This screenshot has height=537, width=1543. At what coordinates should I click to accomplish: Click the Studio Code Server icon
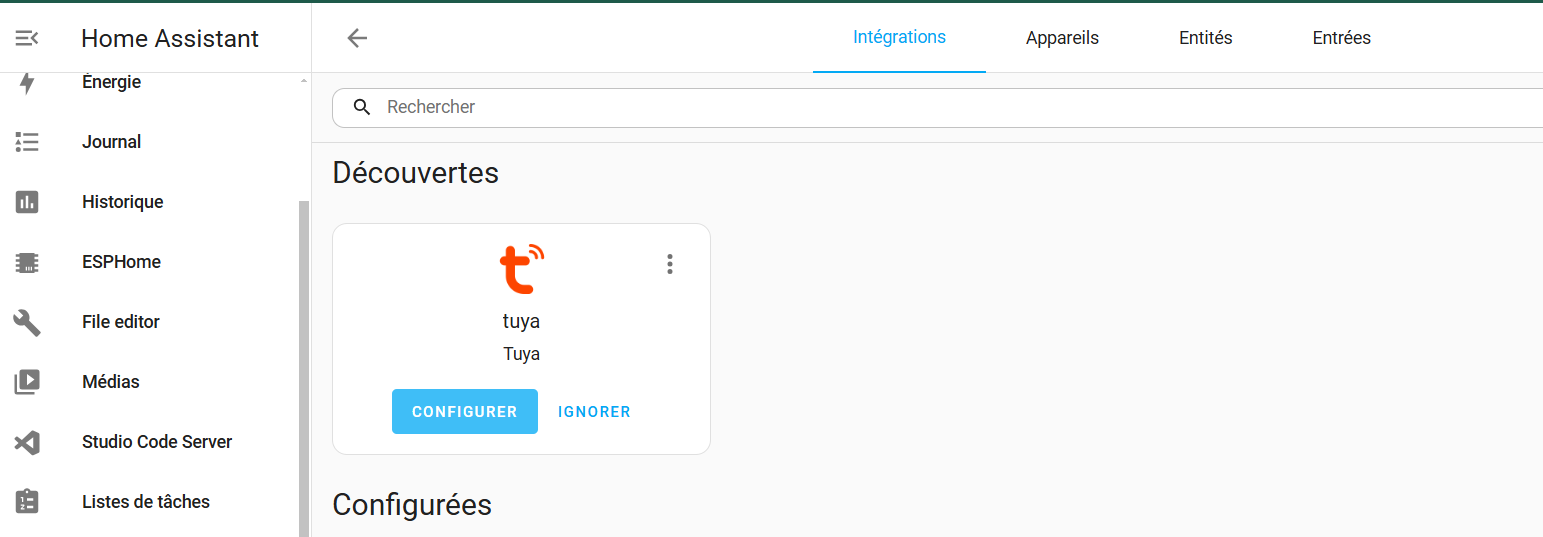tap(27, 442)
